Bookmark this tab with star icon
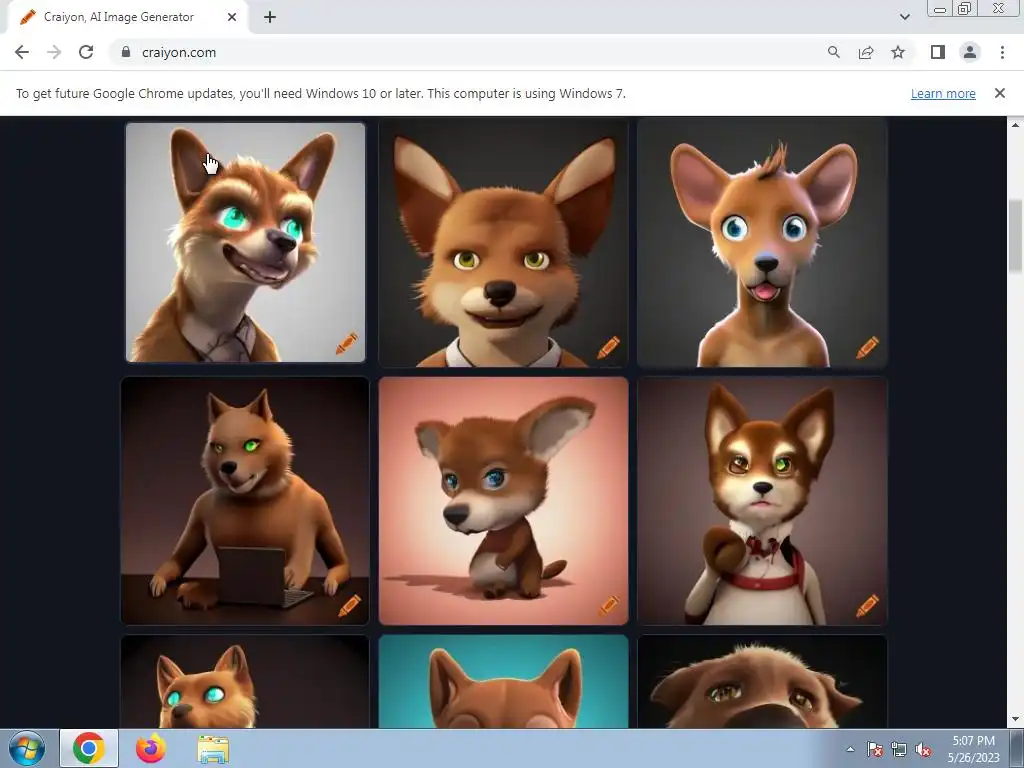The width and height of the screenshot is (1024, 768). 898,52
